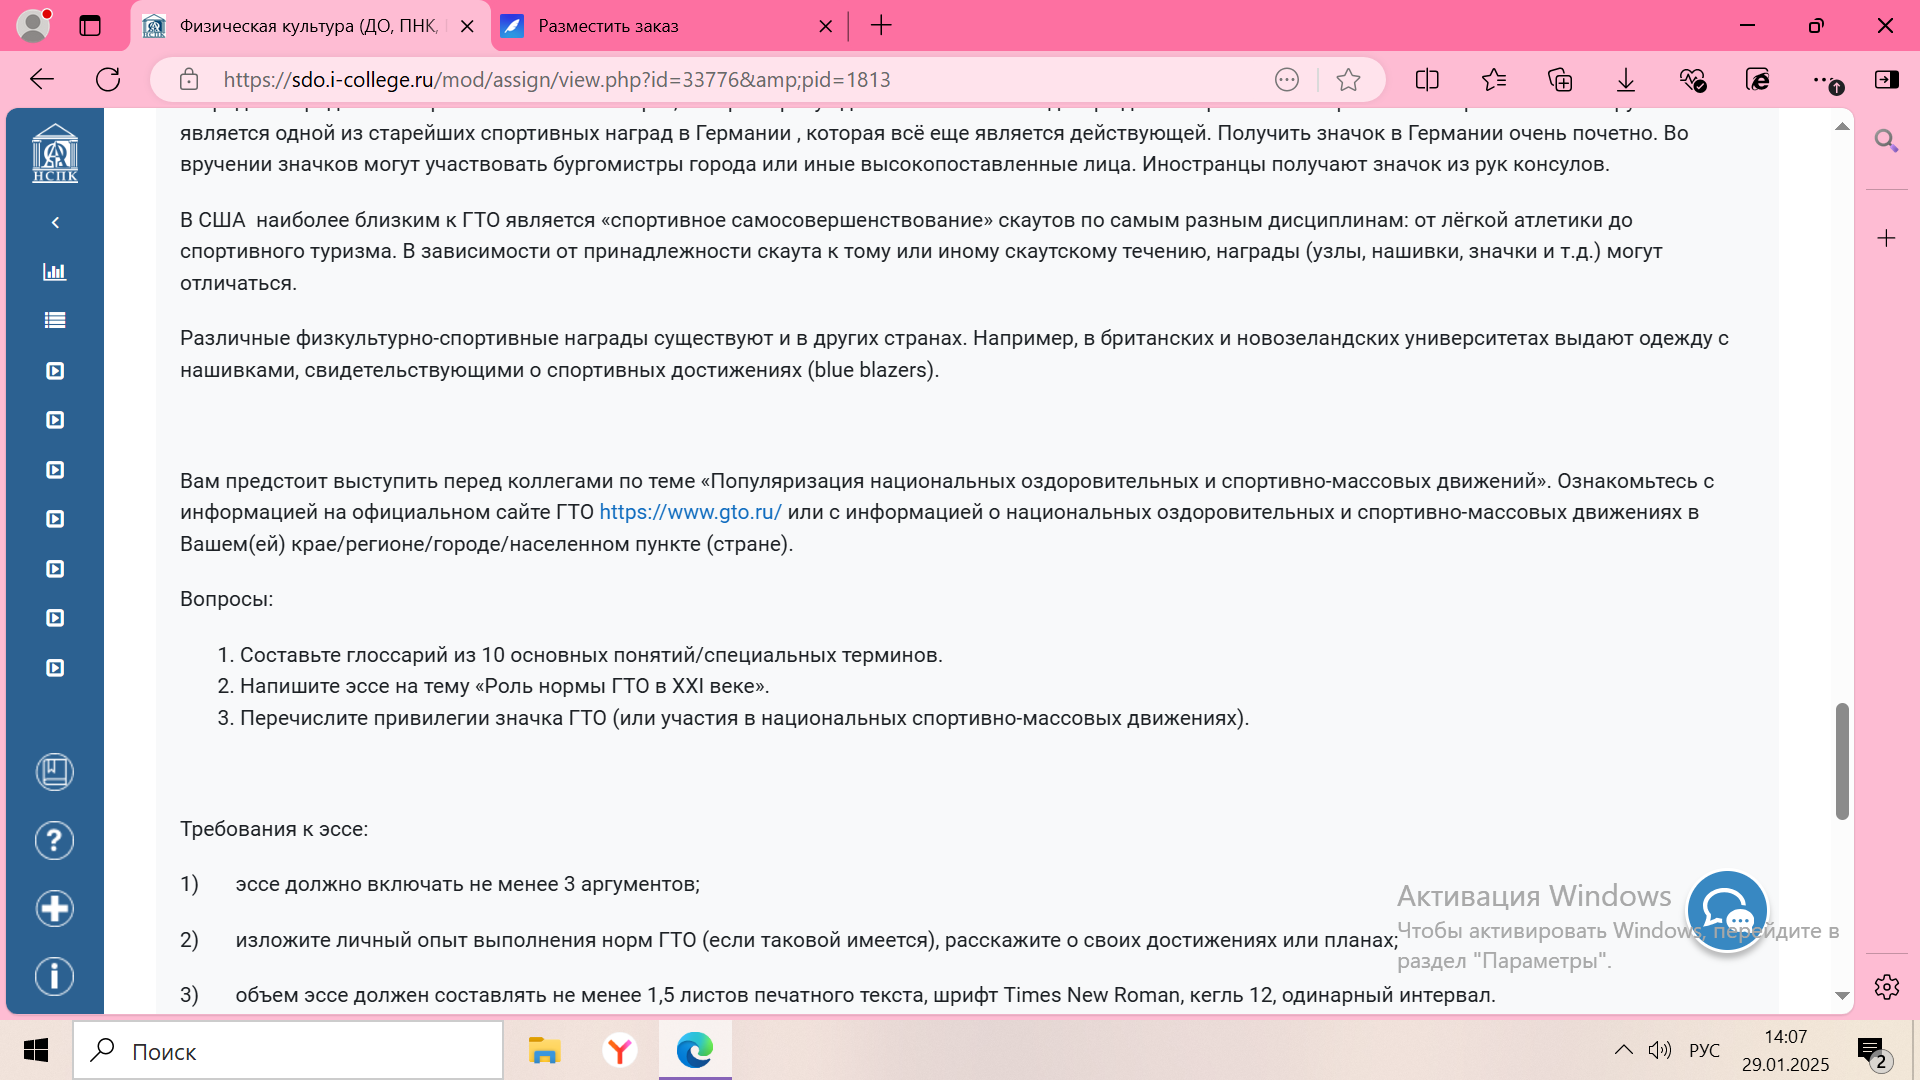Open the library book icon in sidebar
The height and width of the screenshot is (1080, 1920).
click(55, 772)
